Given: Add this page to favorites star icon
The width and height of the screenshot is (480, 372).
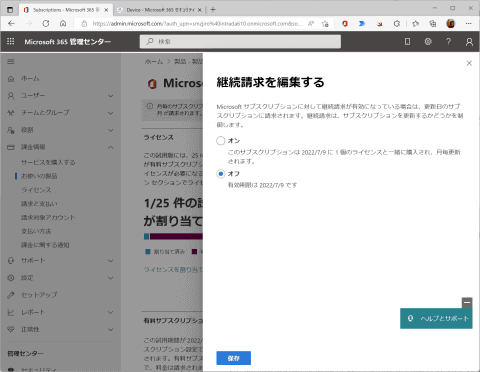Looking at the screenshot, I should tap(325, 23).
